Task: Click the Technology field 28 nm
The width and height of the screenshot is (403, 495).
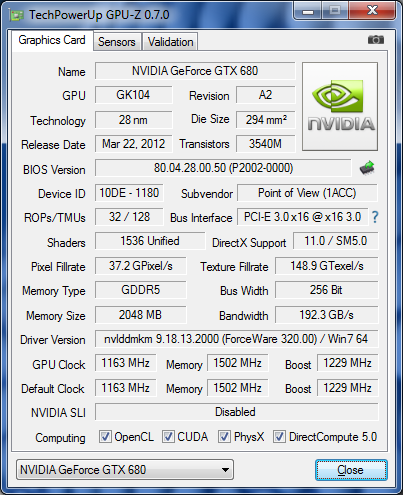Action: coord(133,120)
